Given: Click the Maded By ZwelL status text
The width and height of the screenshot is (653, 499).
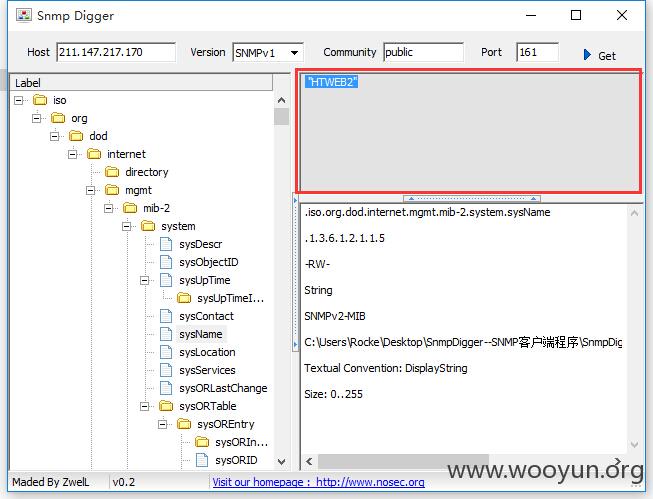Looking at the screenshot, I should (x=50, y=482).
